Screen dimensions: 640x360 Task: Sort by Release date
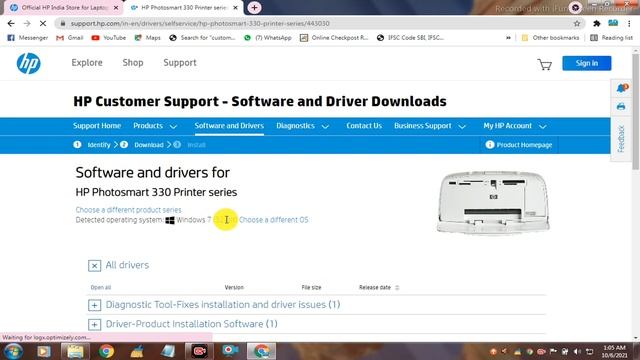(379, 288)
